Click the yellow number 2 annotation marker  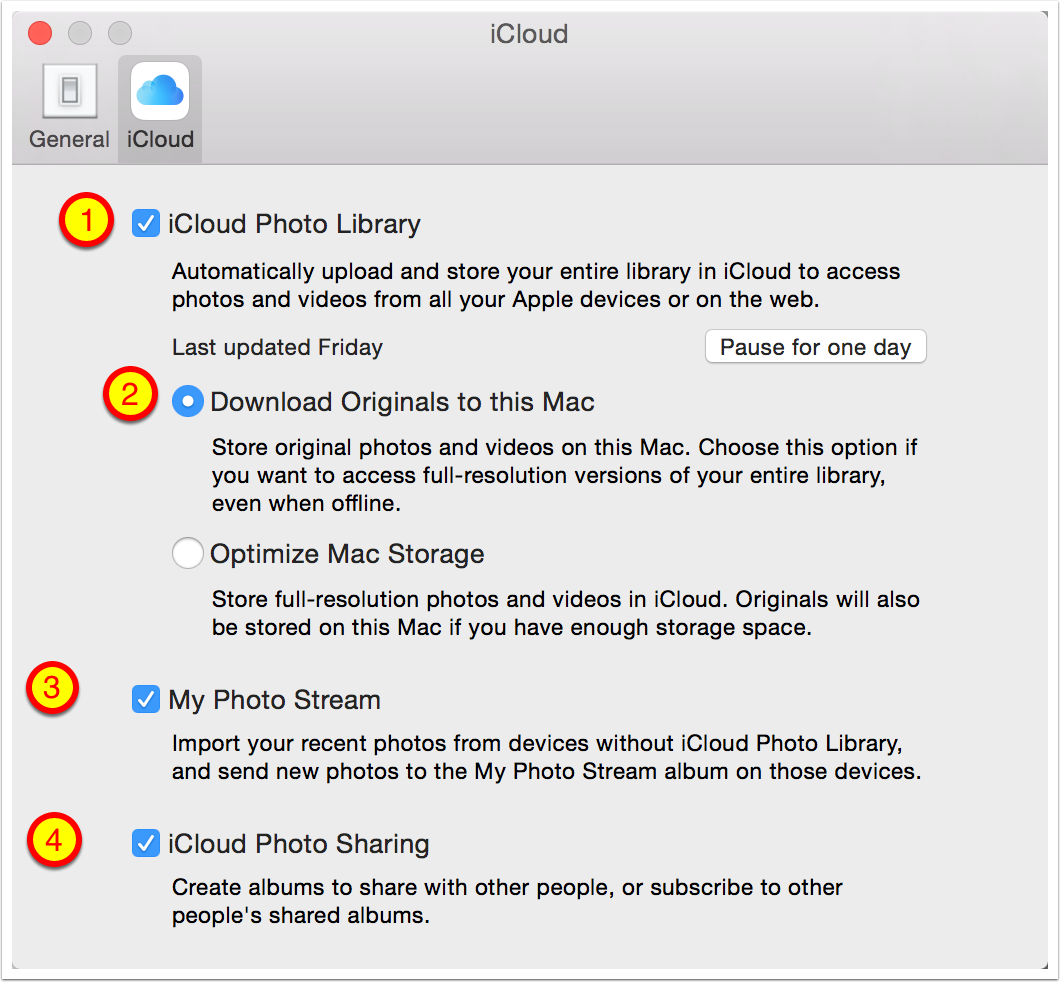click(x=130, y=394)
